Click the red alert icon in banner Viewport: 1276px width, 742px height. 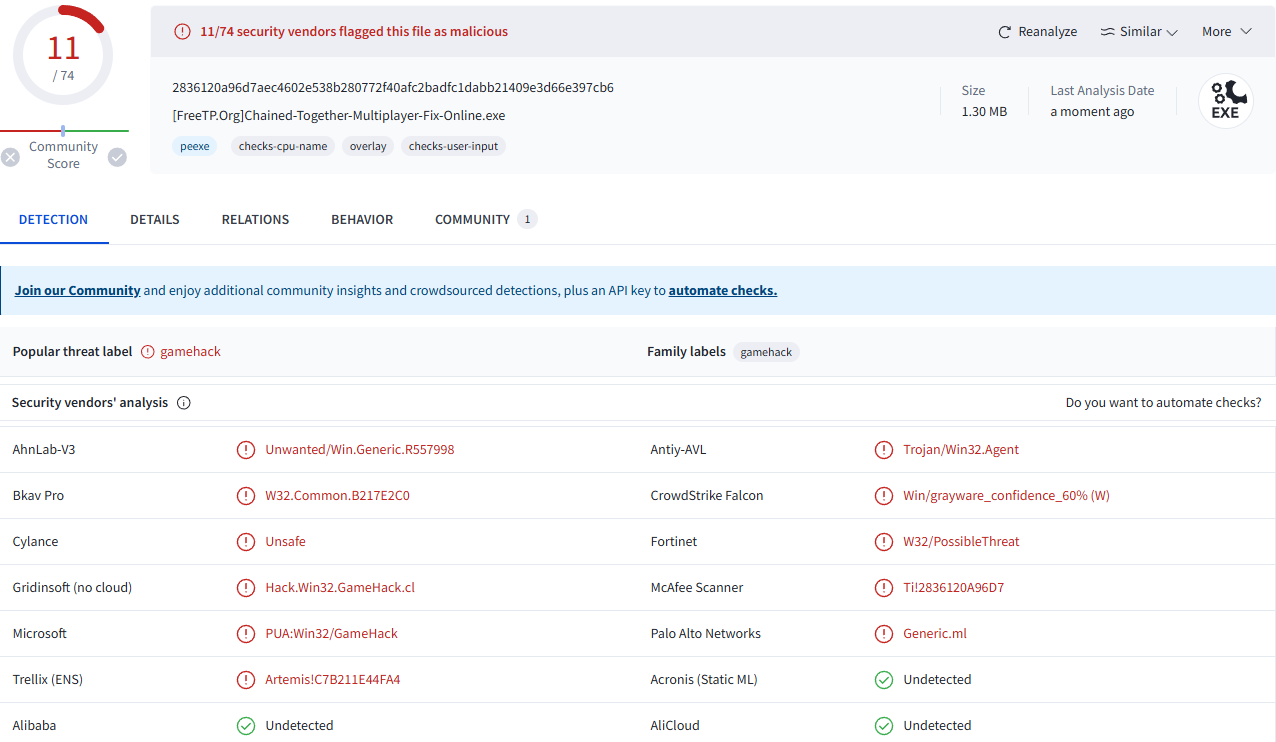[182, 32]
